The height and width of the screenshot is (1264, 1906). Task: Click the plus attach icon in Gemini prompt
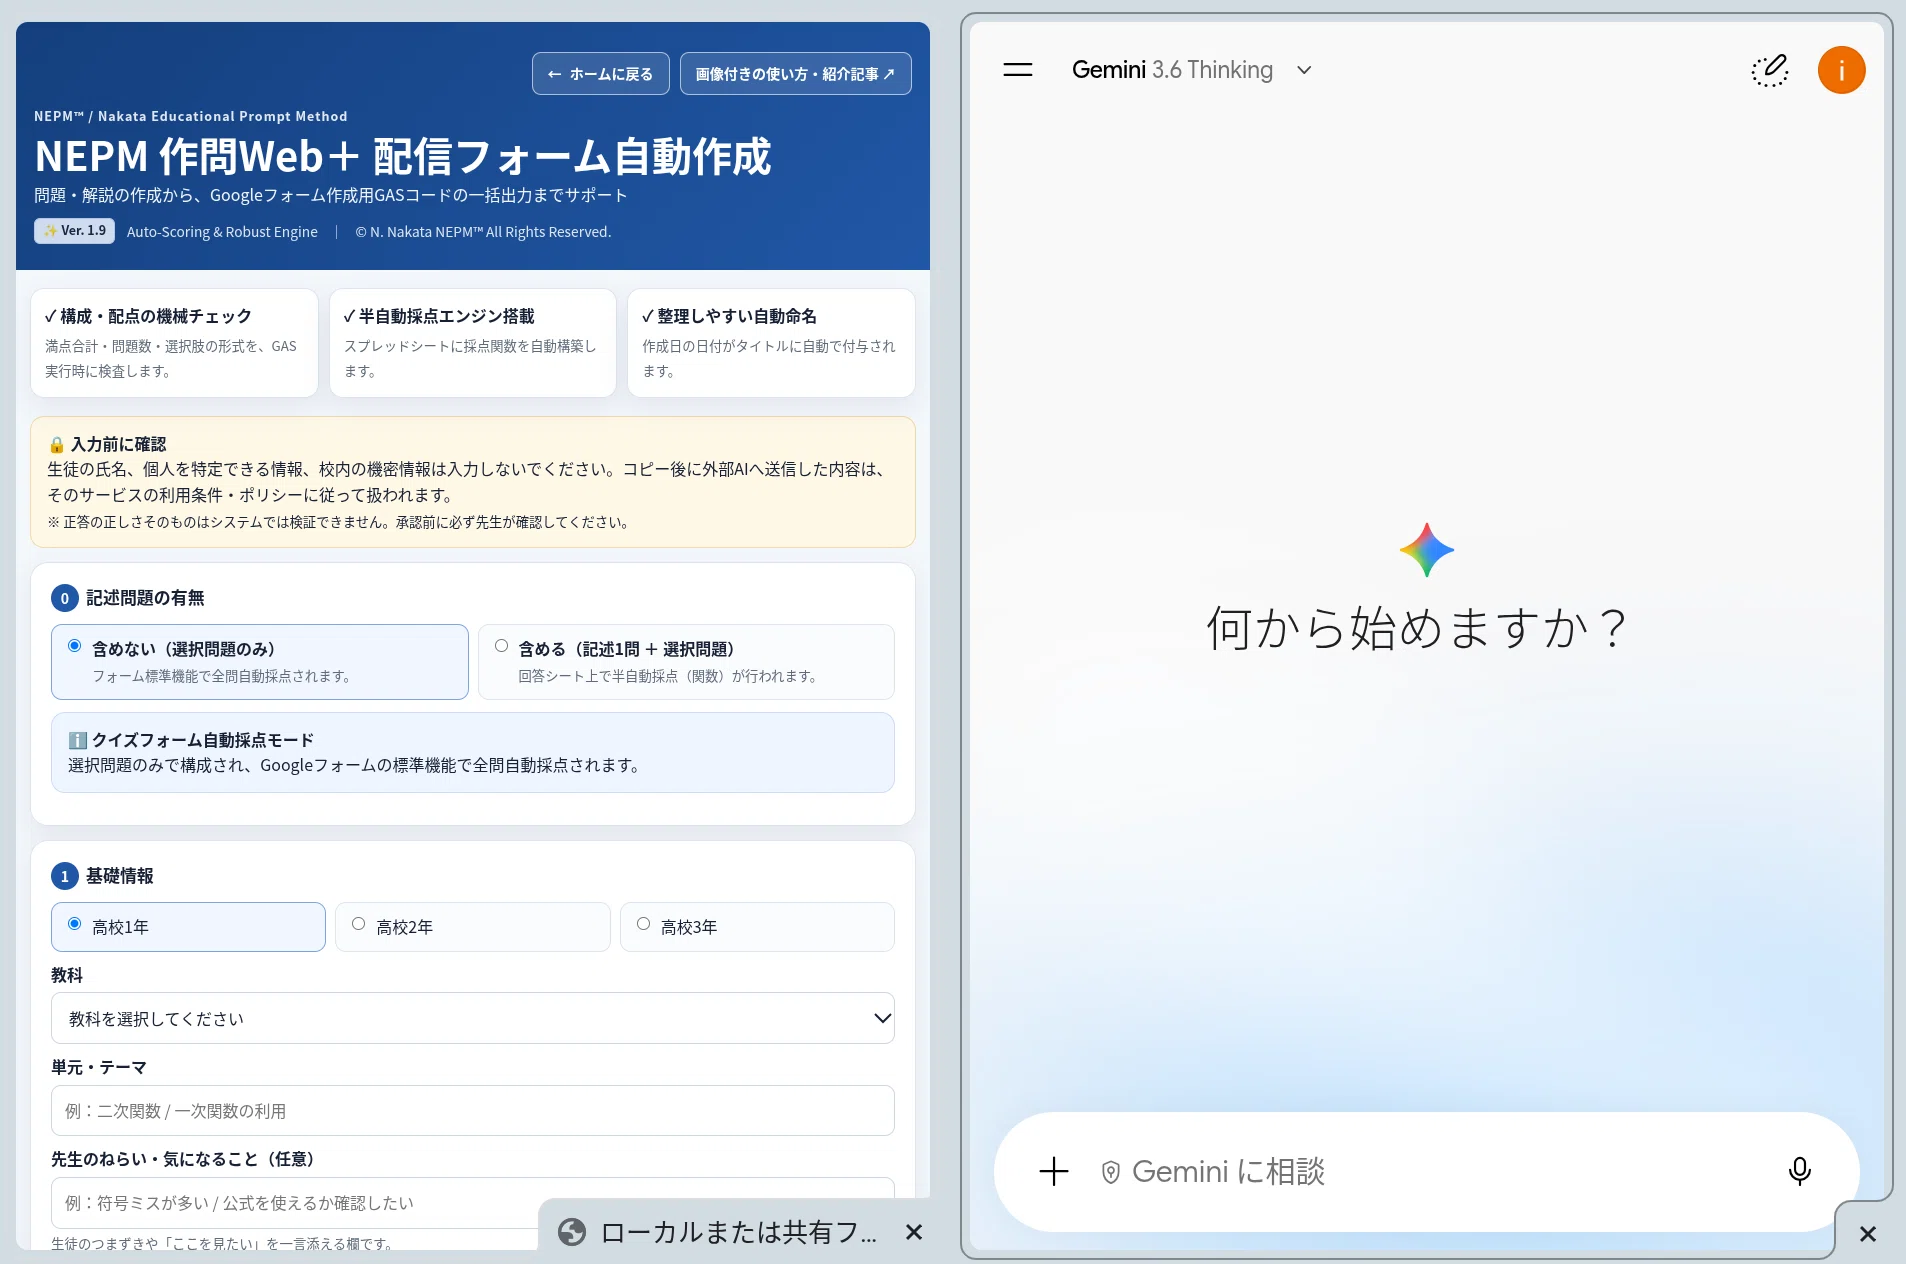(x=1054, y=1171)
